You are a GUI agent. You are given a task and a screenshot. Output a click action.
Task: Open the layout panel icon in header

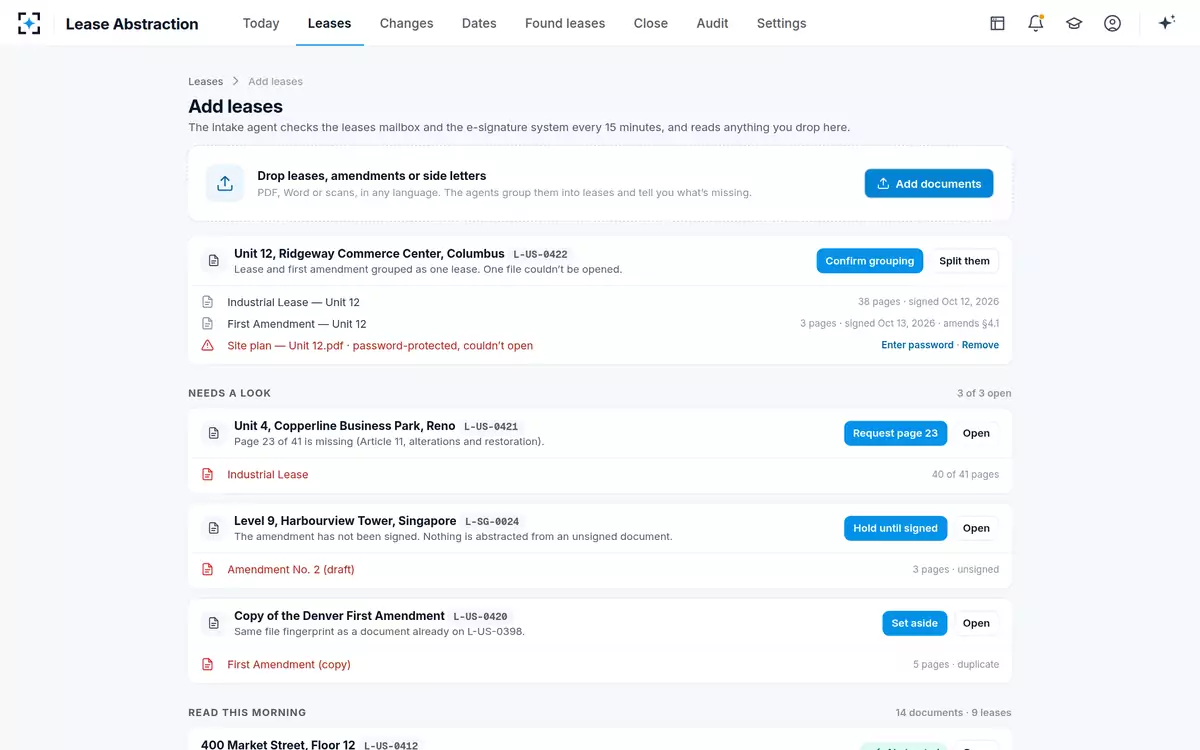[x=997, y=23]
